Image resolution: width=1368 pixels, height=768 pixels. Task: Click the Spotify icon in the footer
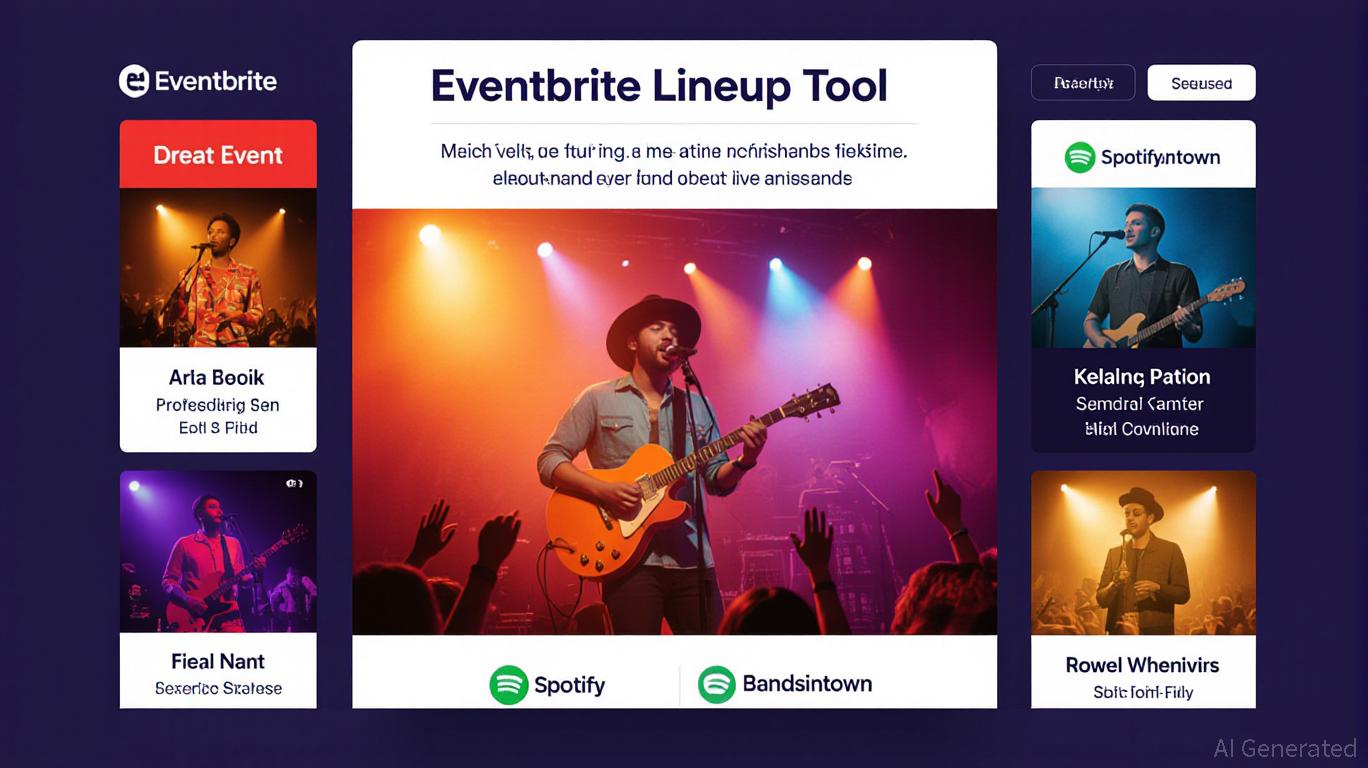point(509,685)
